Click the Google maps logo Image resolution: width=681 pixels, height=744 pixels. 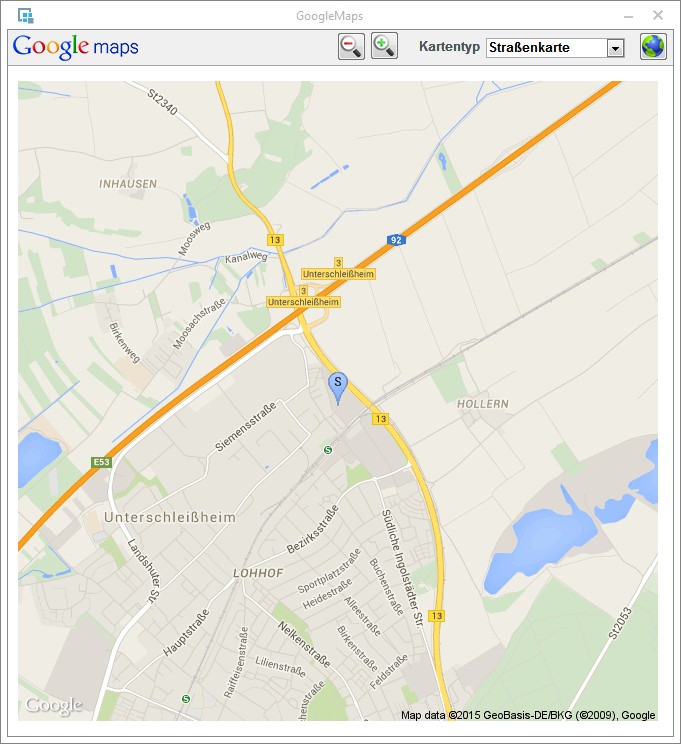pos(75,46)
